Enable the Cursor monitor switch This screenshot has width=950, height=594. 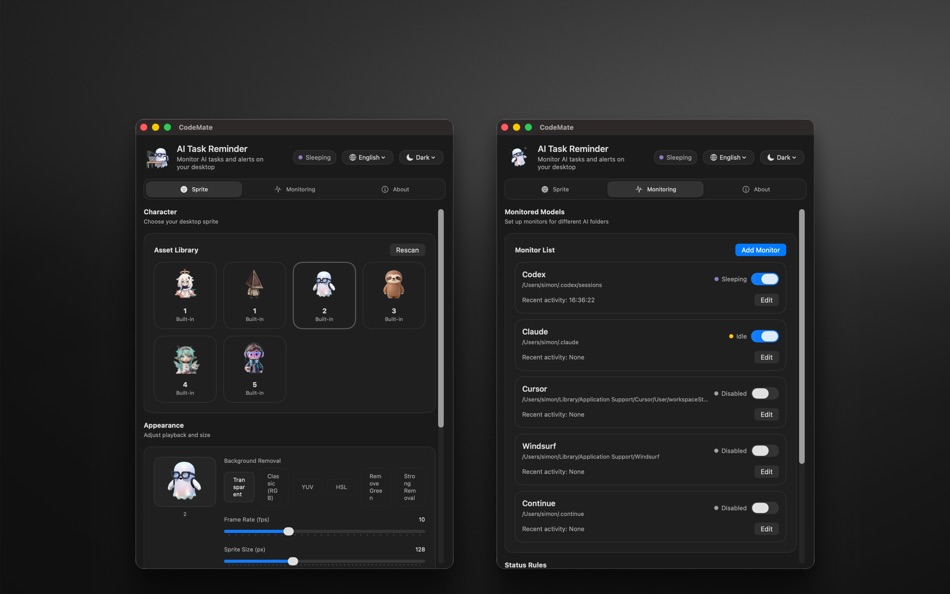point(765,394)
